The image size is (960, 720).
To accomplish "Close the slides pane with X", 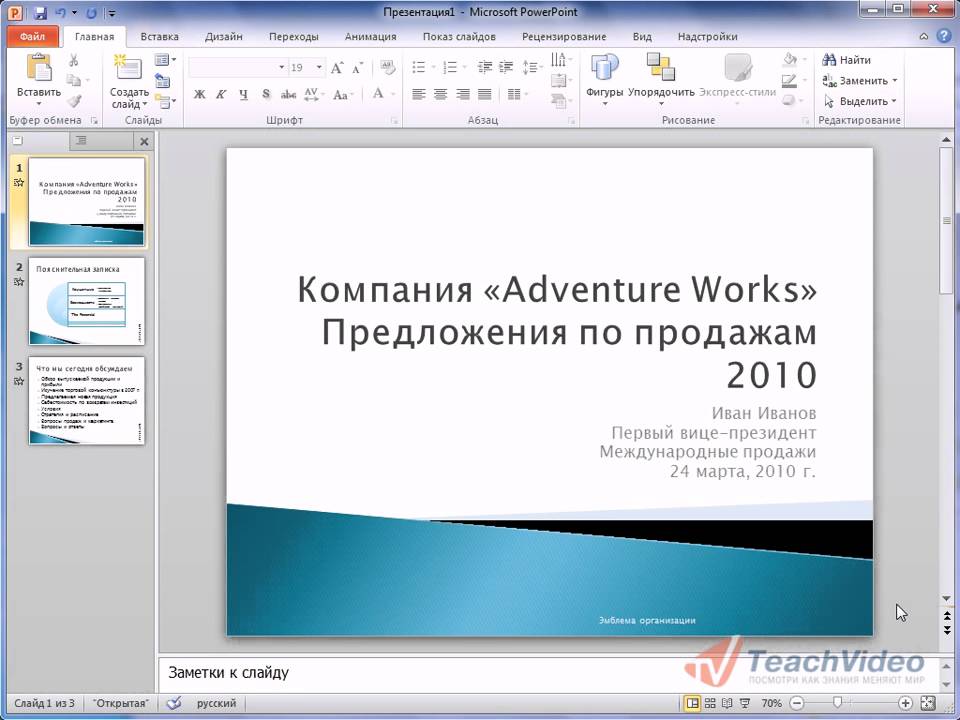I will pos(144,141).
